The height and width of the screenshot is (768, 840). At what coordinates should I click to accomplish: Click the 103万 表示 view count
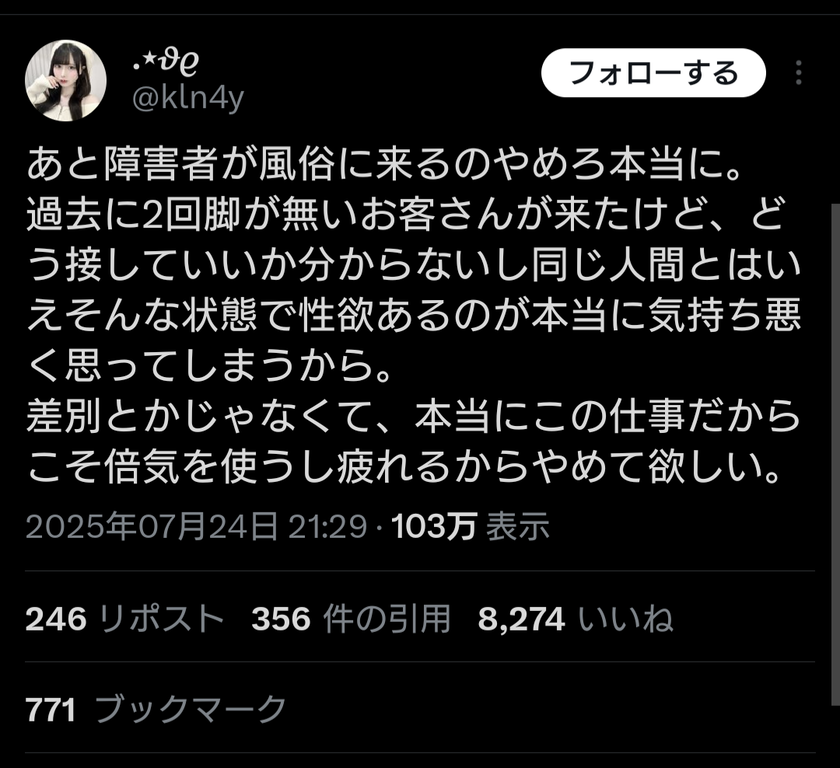coord(470,526)
